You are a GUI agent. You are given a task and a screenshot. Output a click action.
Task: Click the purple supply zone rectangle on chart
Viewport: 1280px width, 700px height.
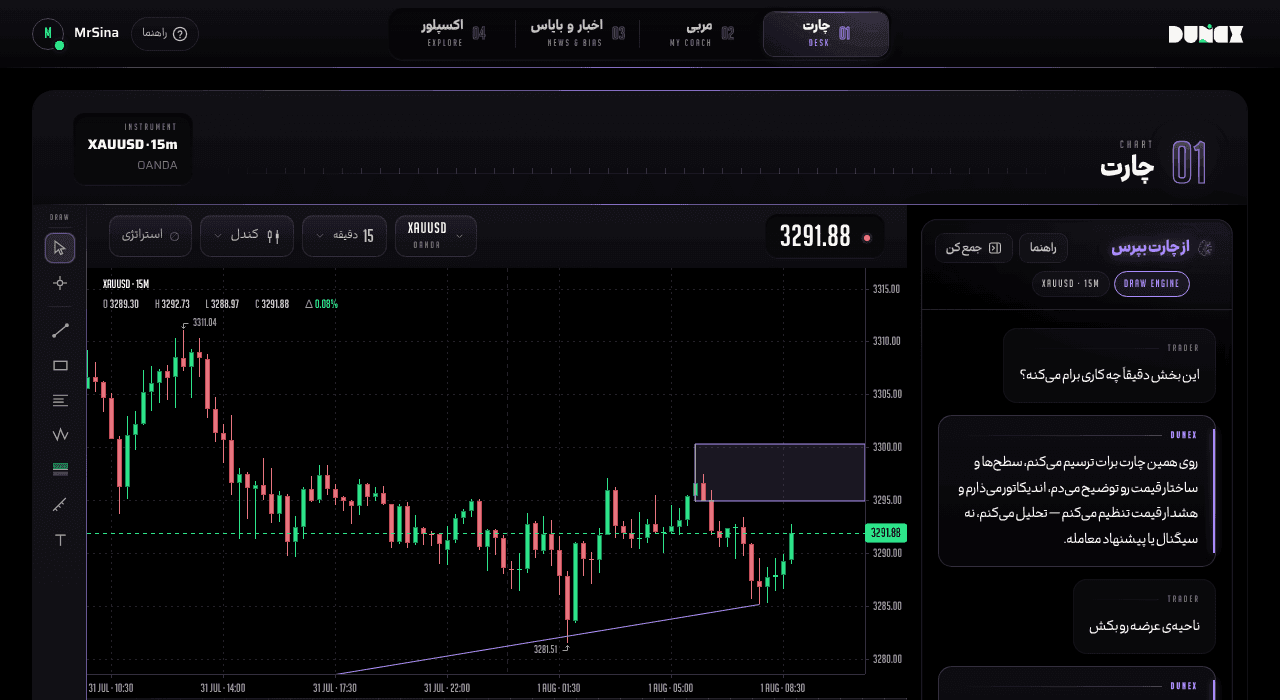pos(779,472)
